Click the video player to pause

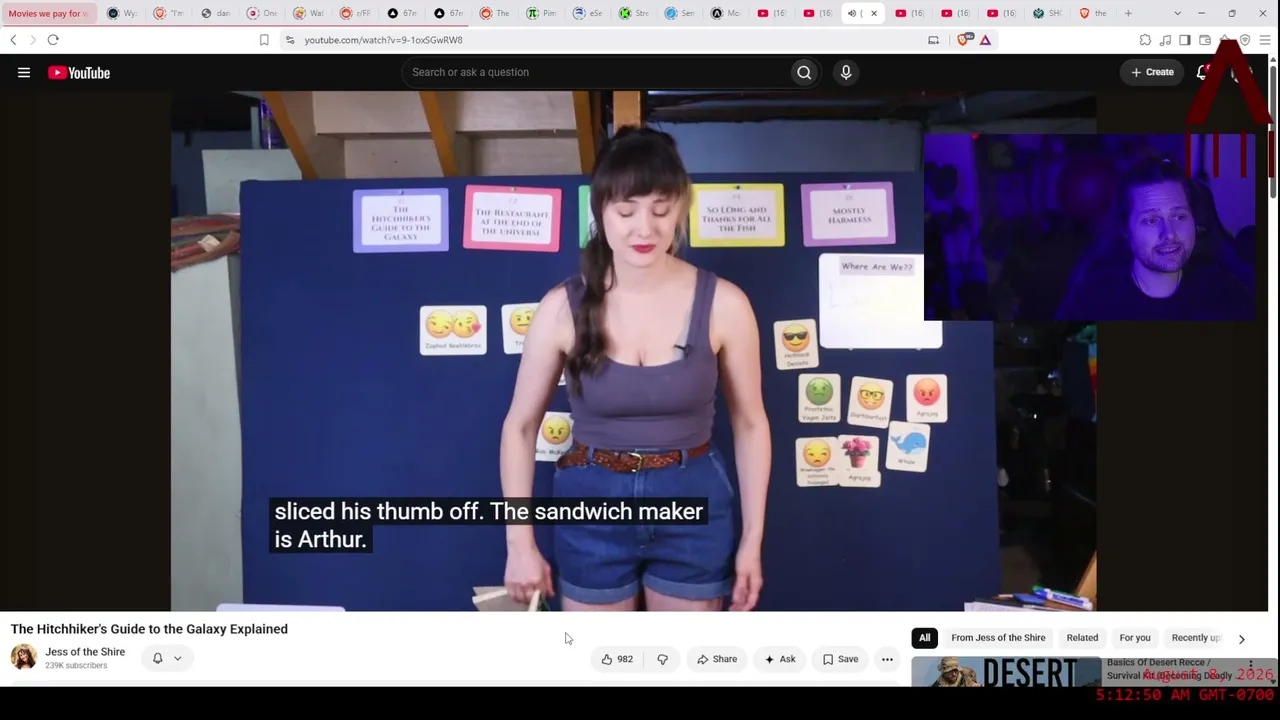point(633,350)
